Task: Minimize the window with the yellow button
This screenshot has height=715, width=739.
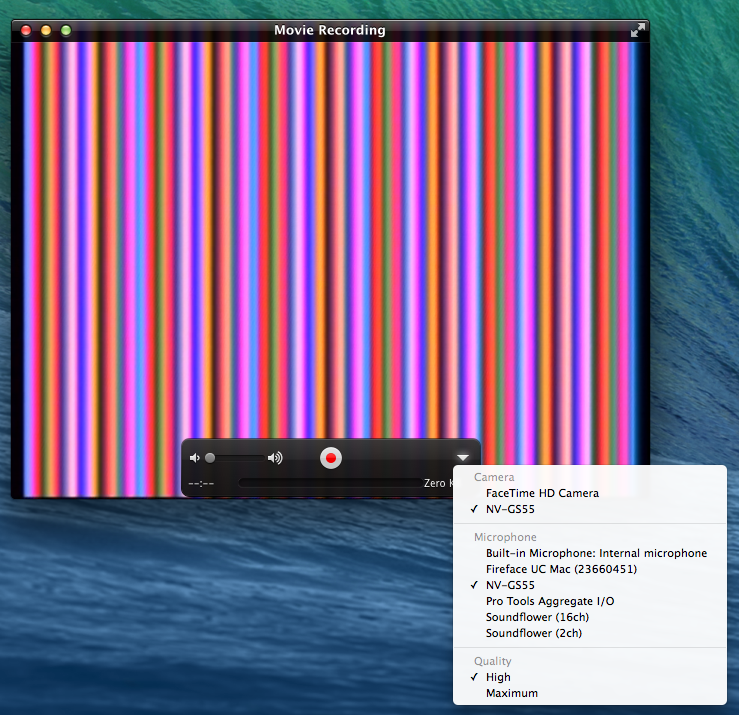Action: click(x=46, y=30)
